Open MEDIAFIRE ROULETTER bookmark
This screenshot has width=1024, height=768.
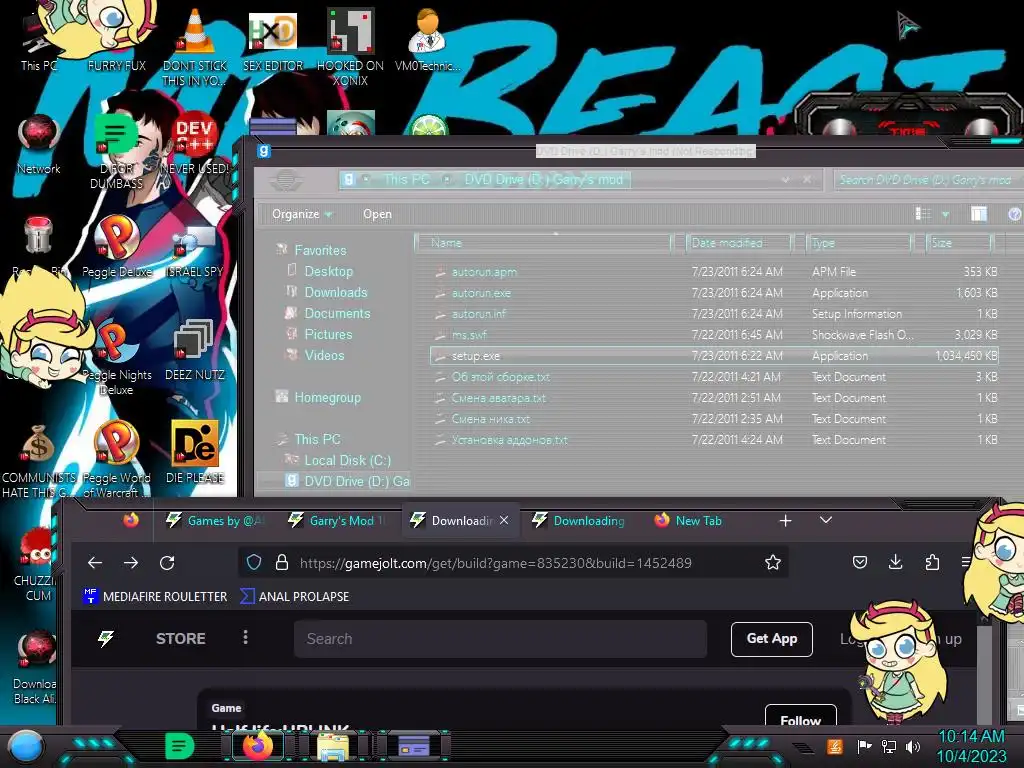tap(155, 596)
